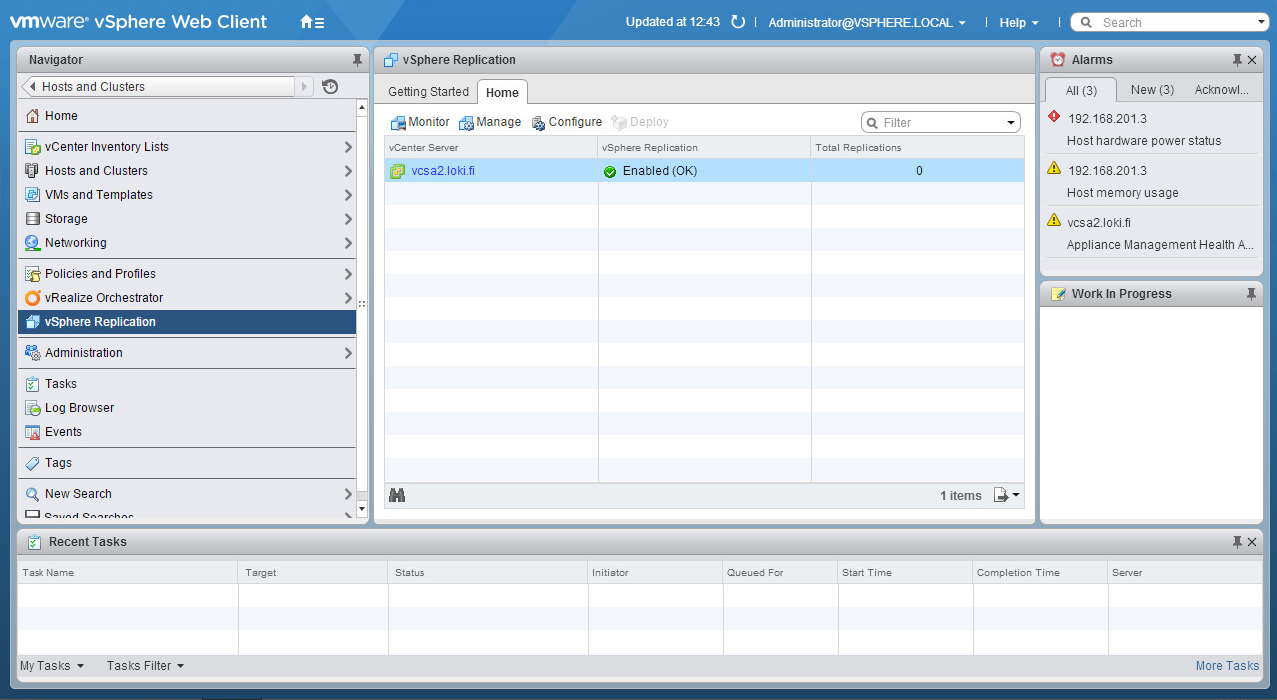Sort Recent Tasks by Start Time header

(x=905, y=573)
